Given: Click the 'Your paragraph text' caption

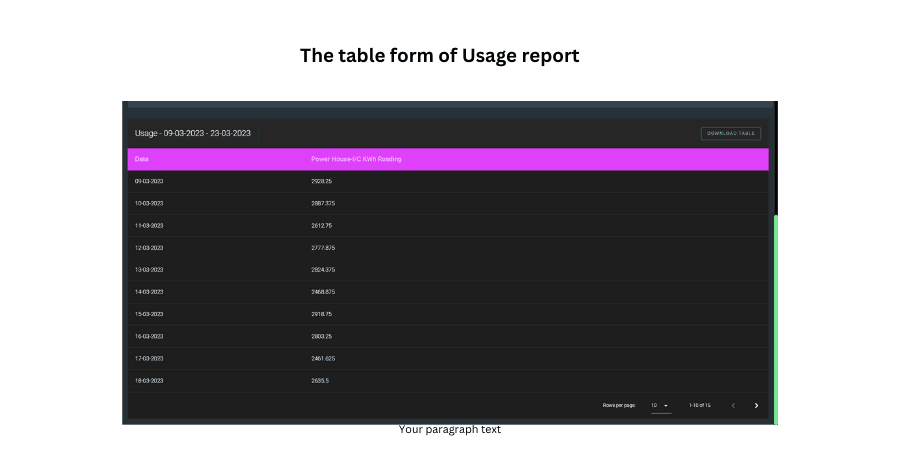Looking at the screenshot, I should click(450, 429).
